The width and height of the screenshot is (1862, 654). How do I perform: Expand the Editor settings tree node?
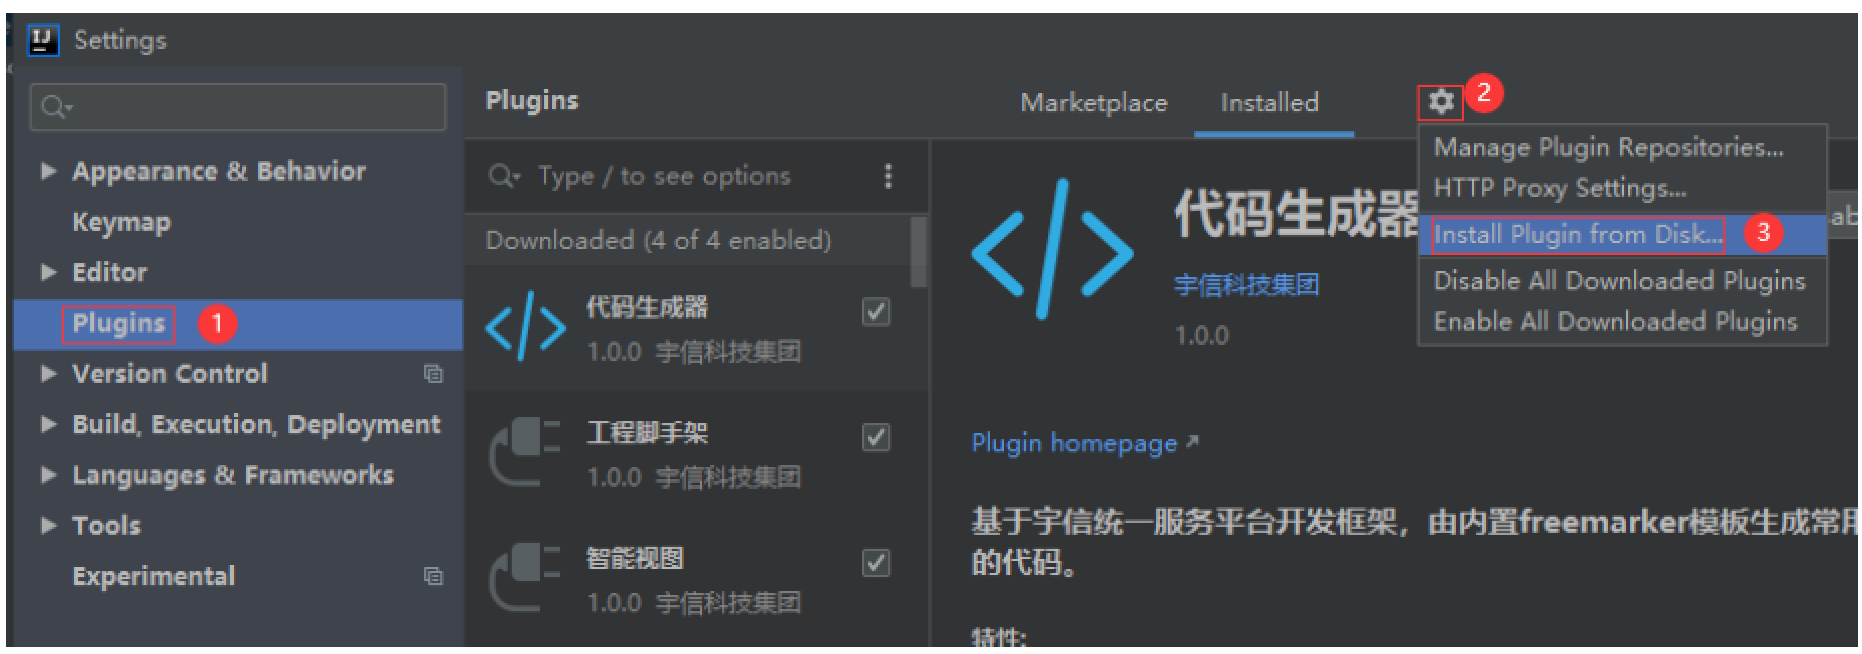point(48,272)
